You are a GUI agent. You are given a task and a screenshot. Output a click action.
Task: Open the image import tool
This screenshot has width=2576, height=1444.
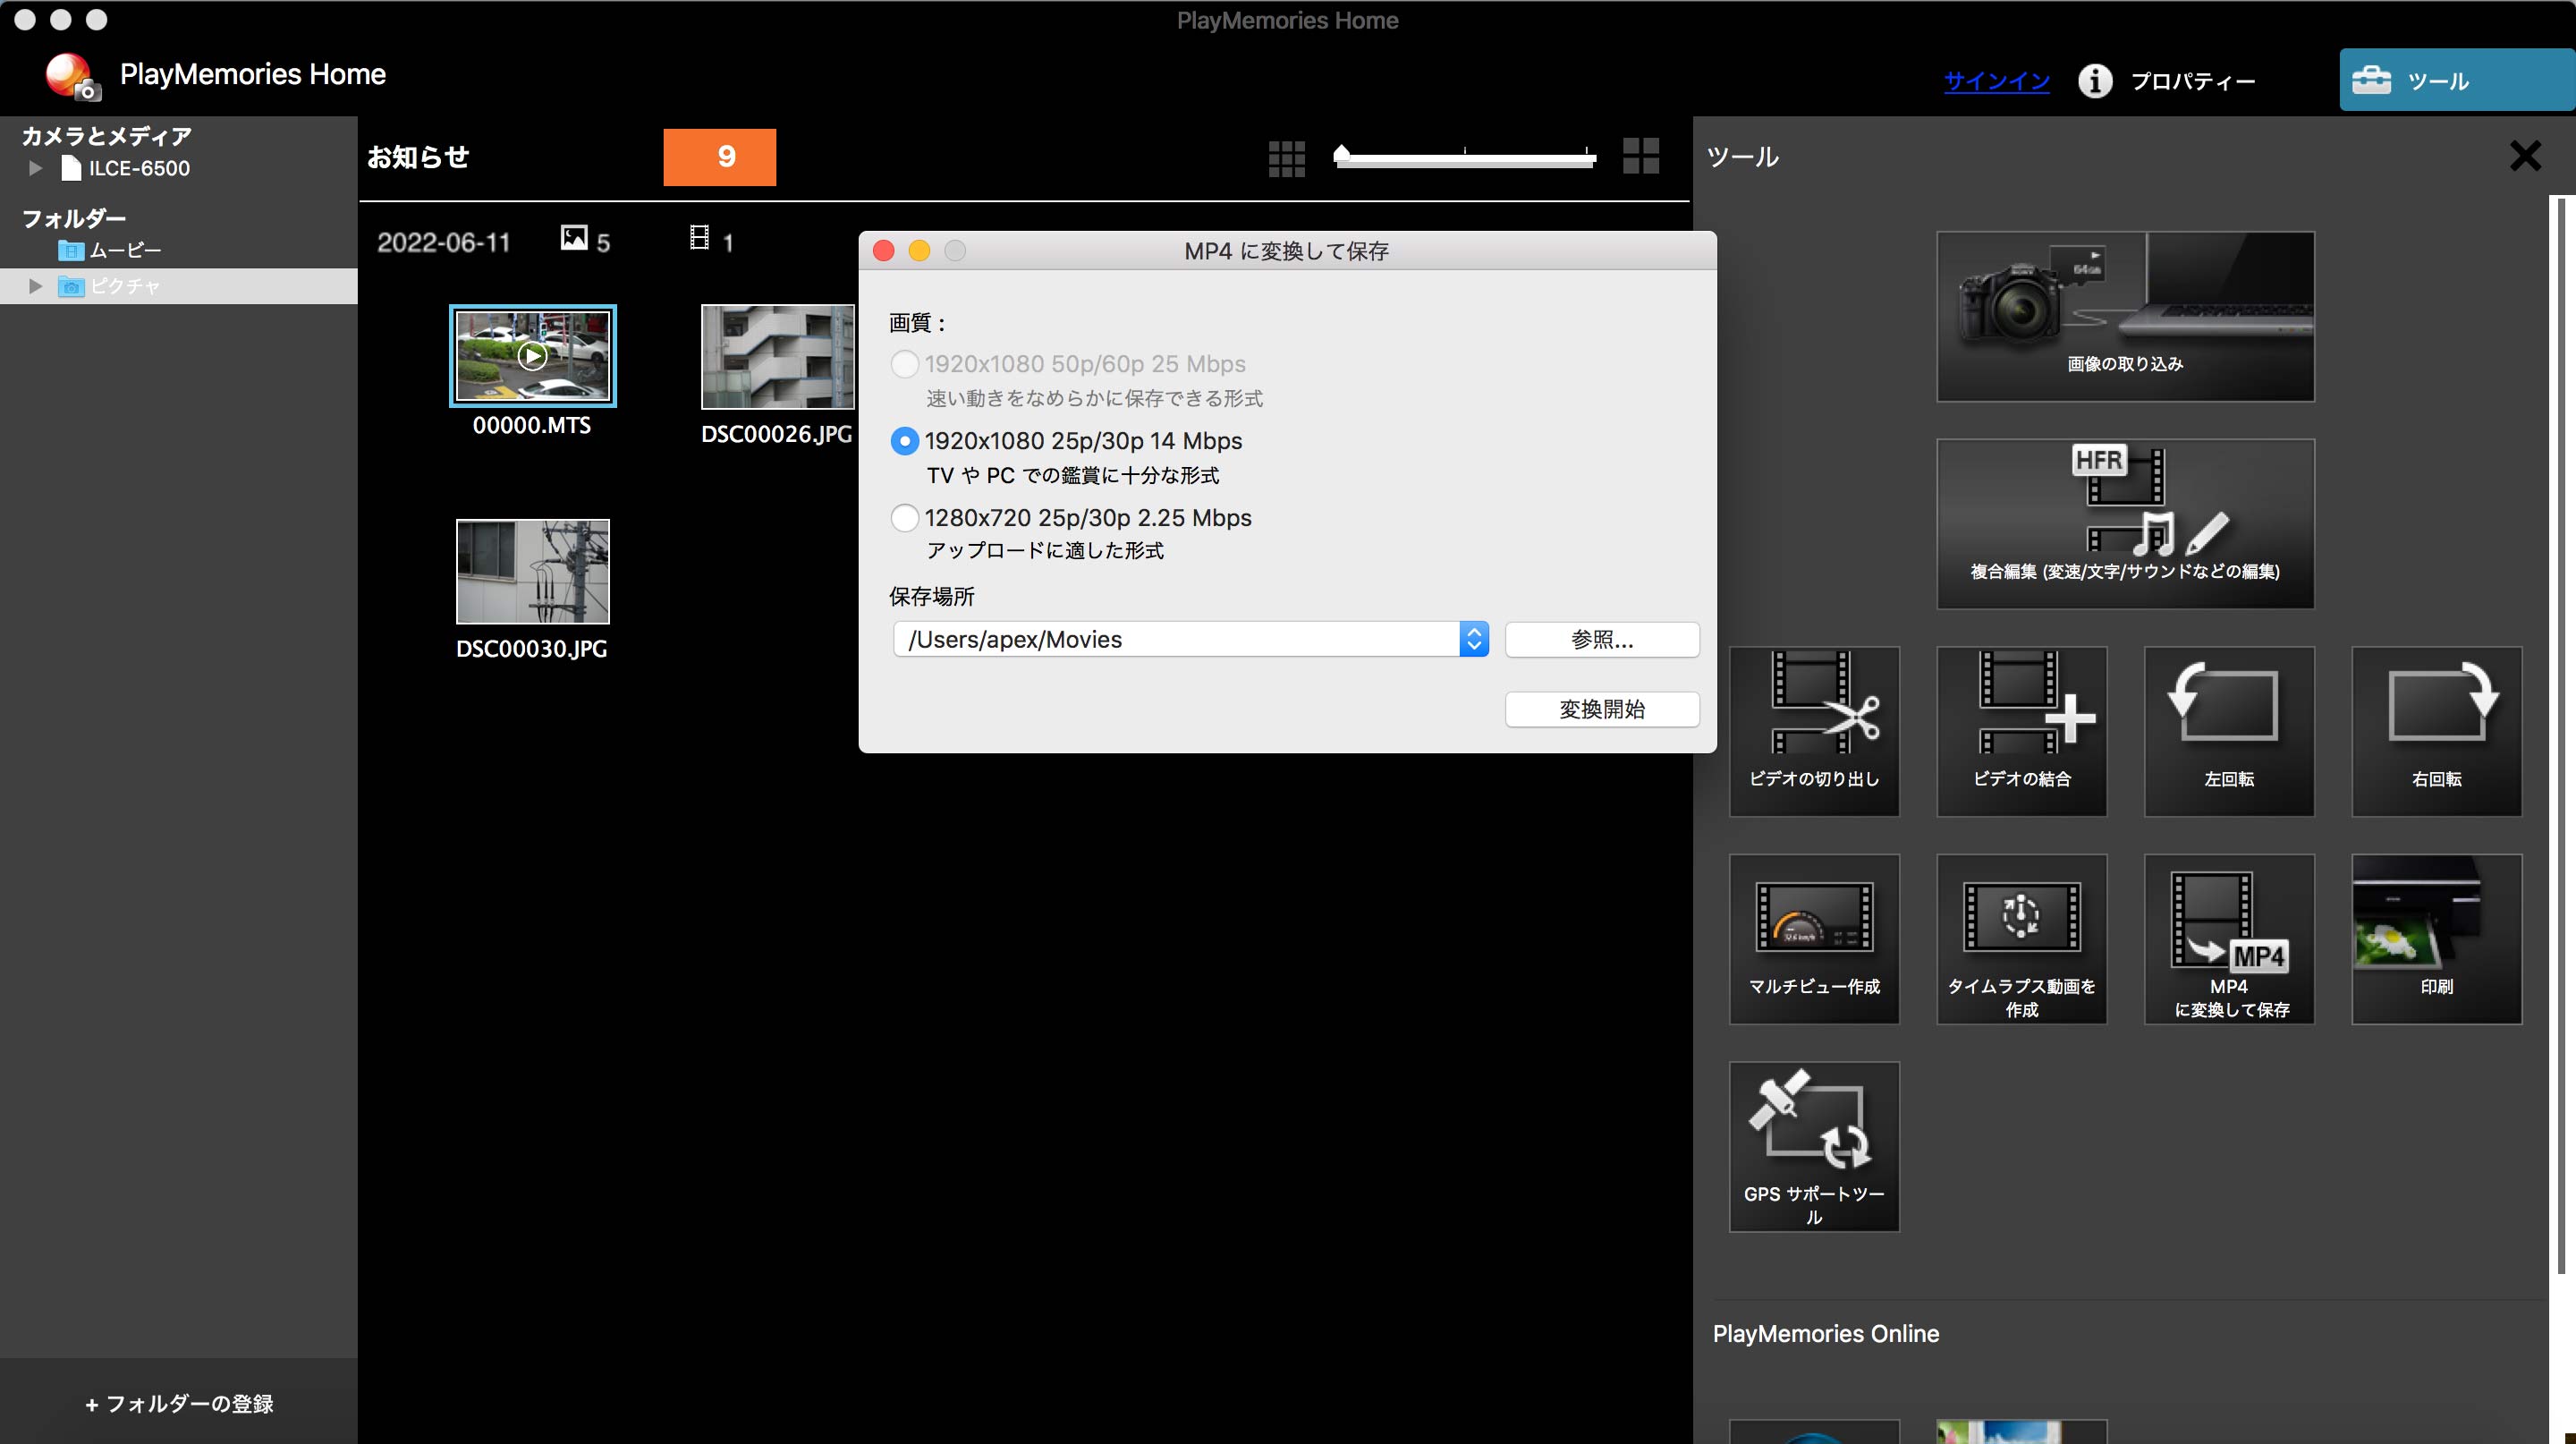tap(2125, 316)
